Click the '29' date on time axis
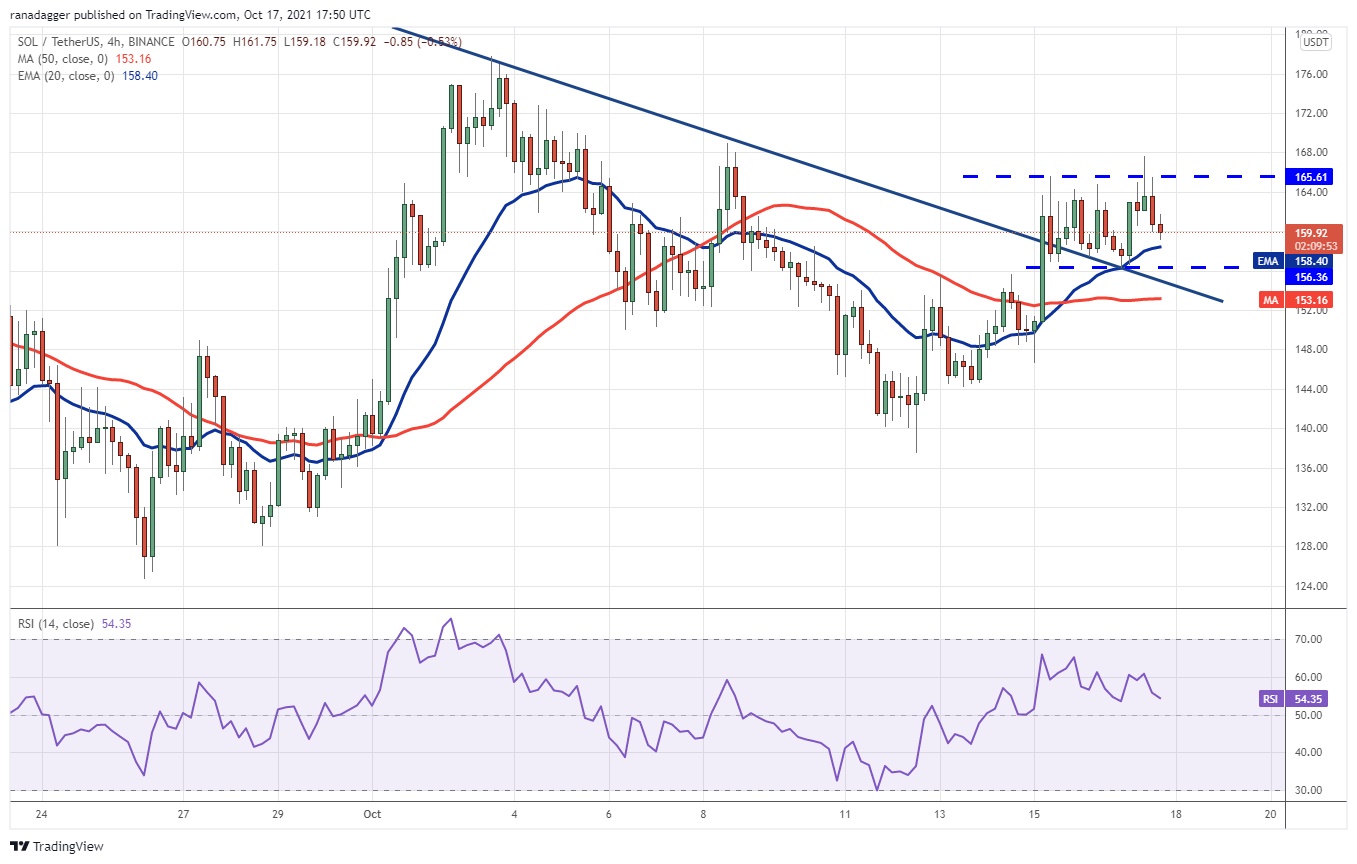This screenshot has width=1357, height=864. [x=277, y=815]
